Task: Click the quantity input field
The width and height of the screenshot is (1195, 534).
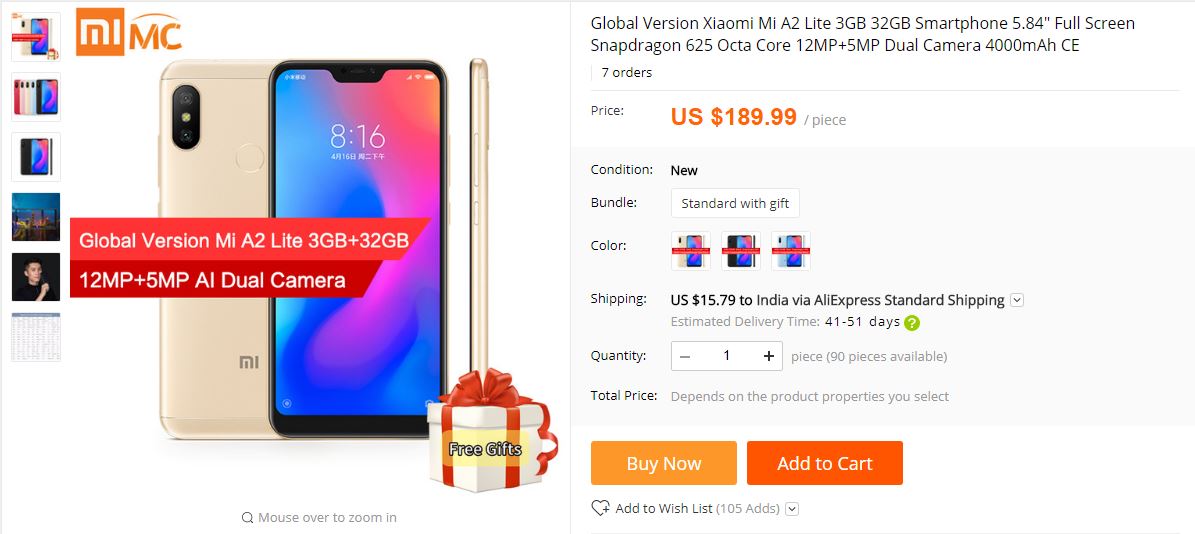Action: pos(726,356)
